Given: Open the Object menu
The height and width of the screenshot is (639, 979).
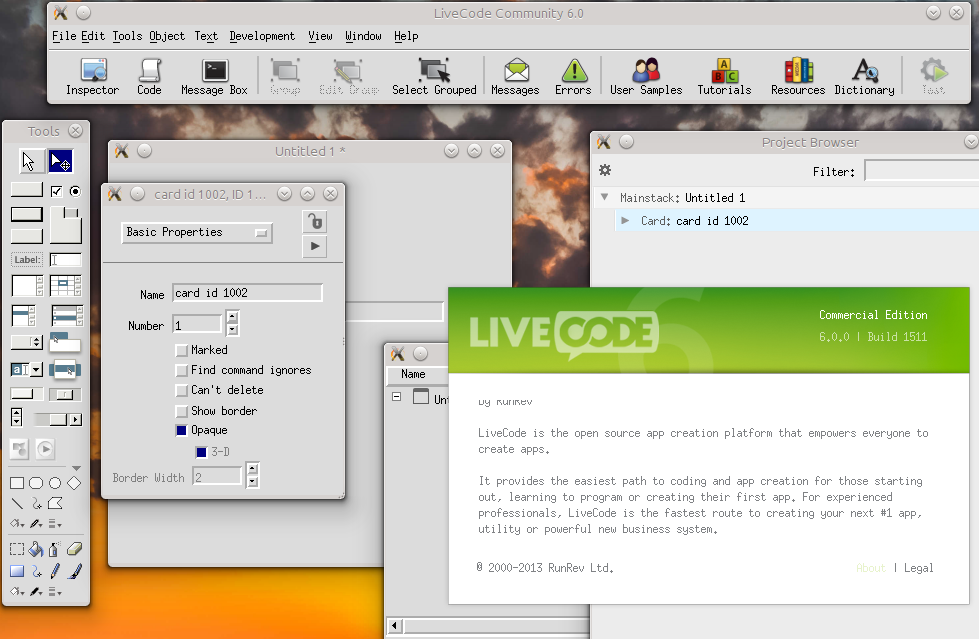Looking at the screenshot, I should 167,36.
